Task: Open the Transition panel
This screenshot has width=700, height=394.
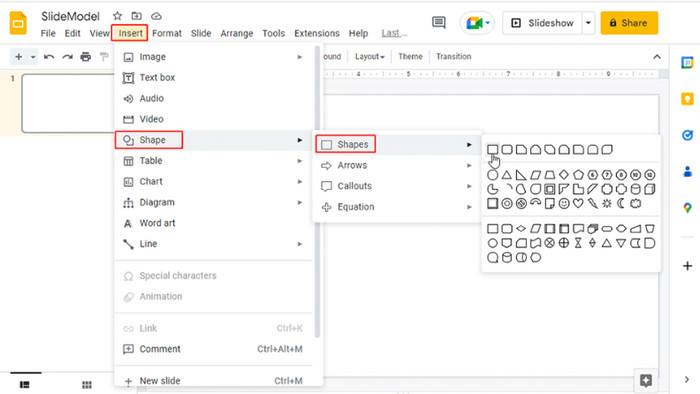Action: coord(454,57)
